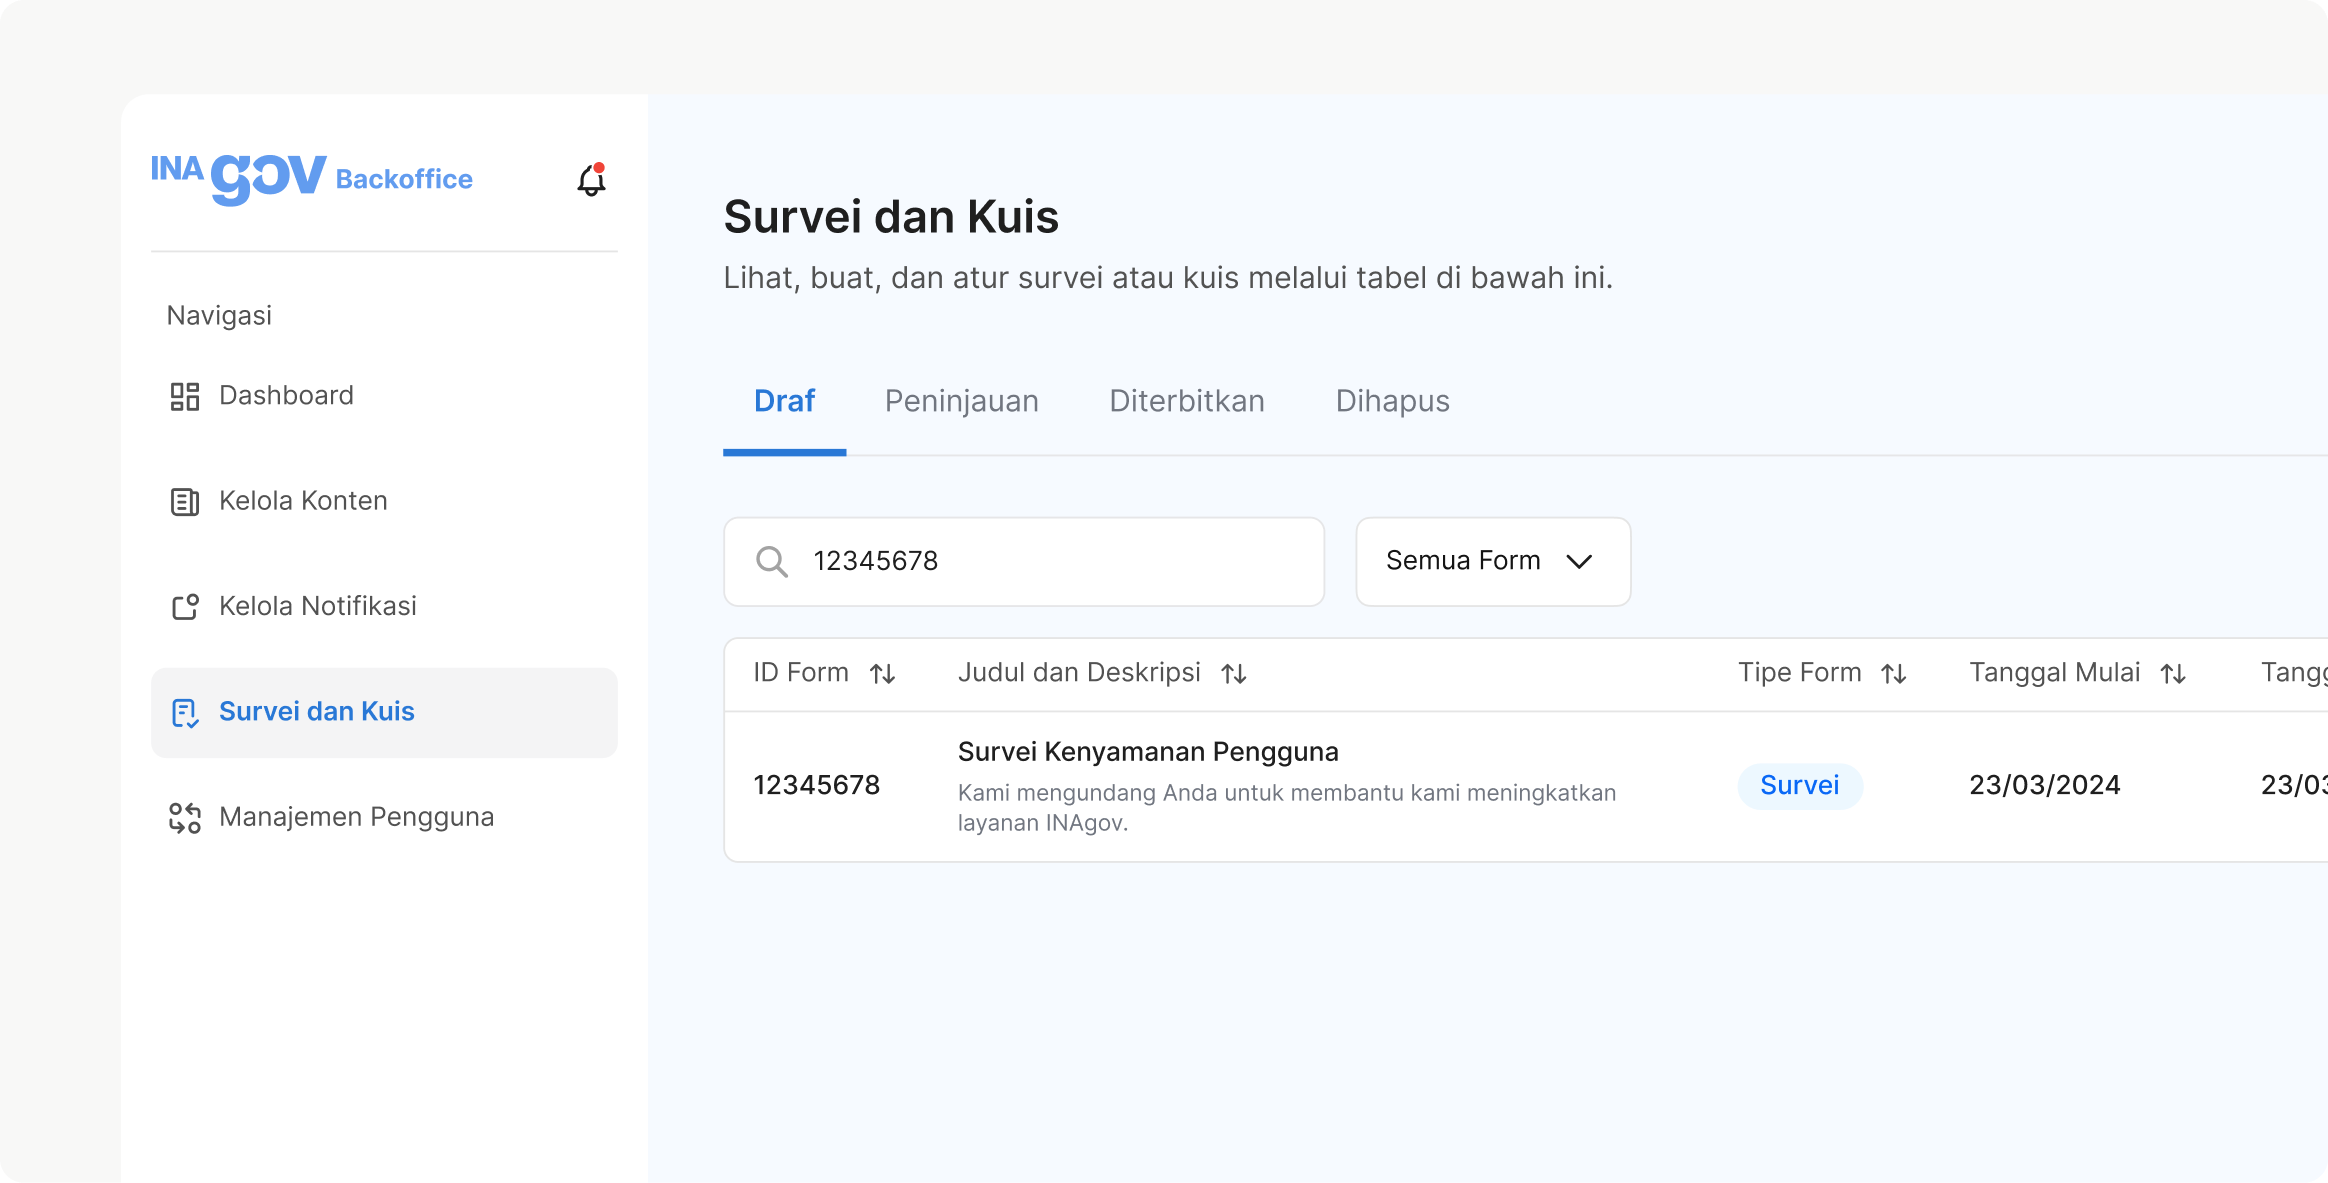The height and width of the screenshot is (1183, 2328).
Task: Click the Kelola Konten document icon
Action: [185, 501]
